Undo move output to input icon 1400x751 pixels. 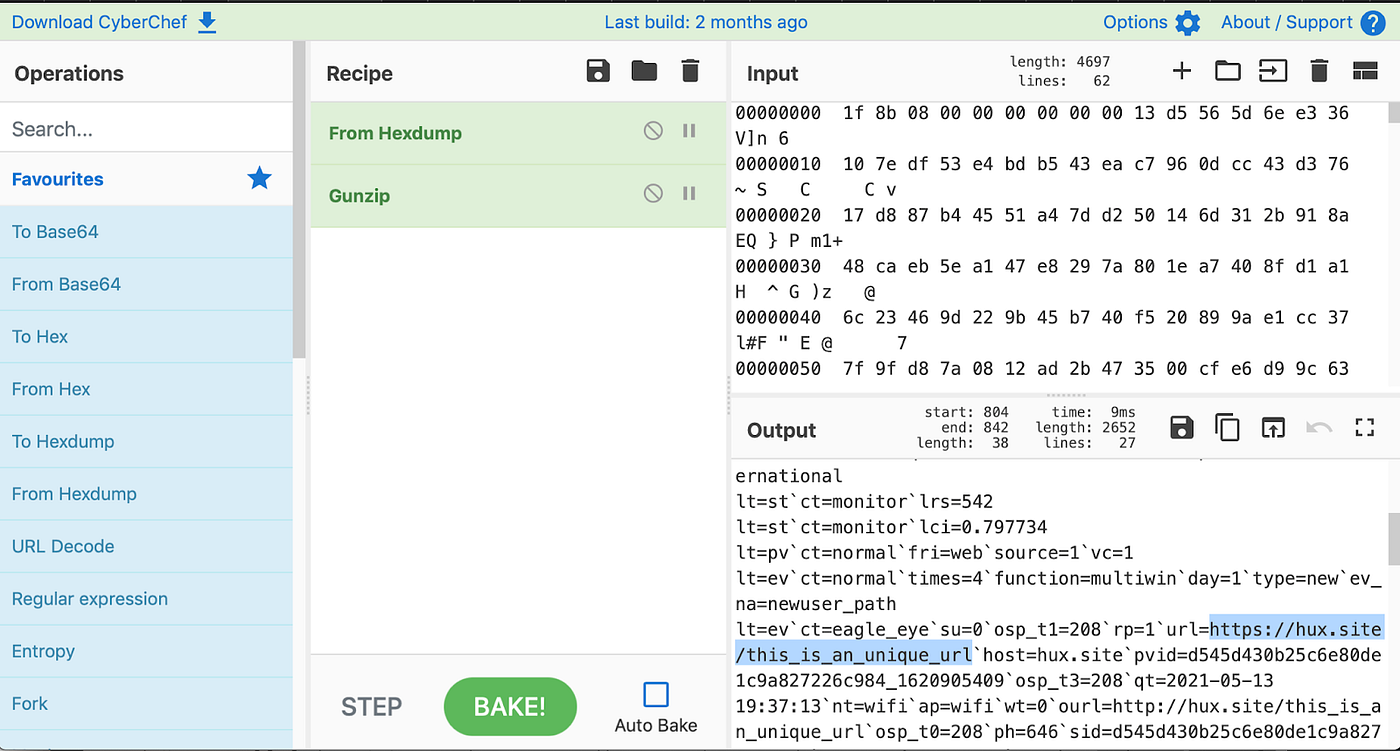(x=1319, y=428)
